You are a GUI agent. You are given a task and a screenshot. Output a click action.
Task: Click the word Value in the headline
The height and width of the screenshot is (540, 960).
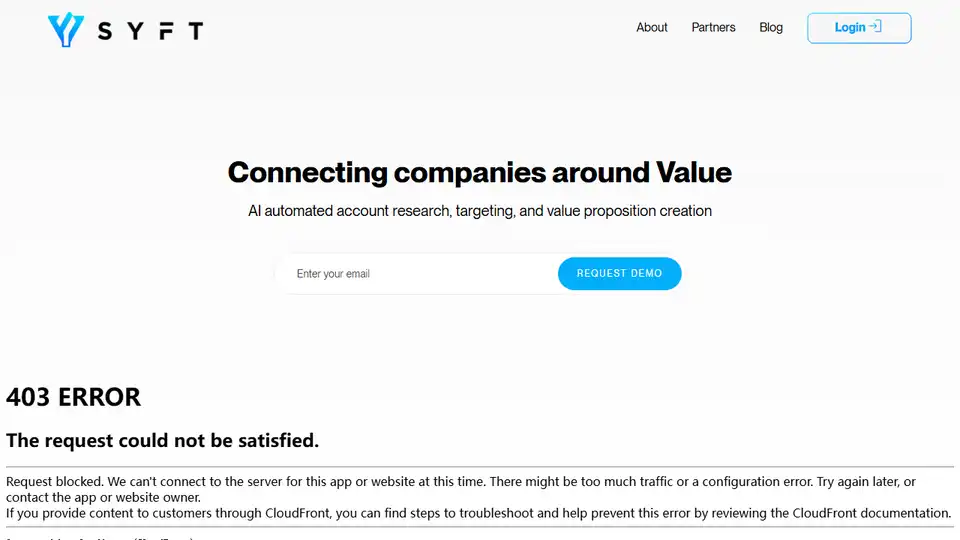click(693, 172)
